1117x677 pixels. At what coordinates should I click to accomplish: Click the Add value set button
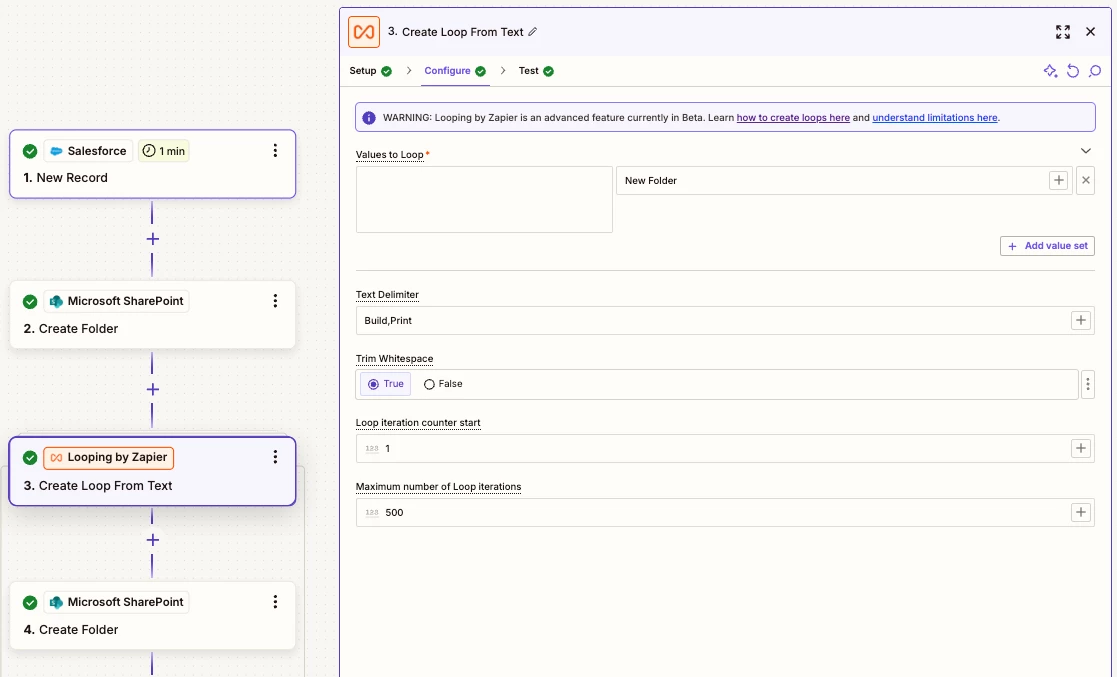tap(1047, 246)
